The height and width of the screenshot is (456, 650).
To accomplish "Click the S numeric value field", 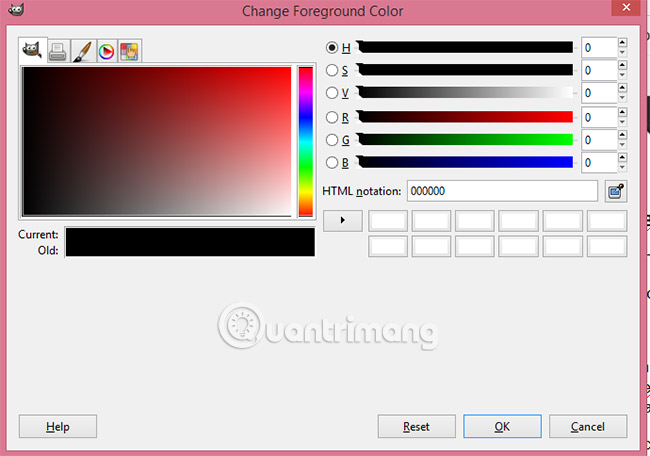I will point(599,70).
